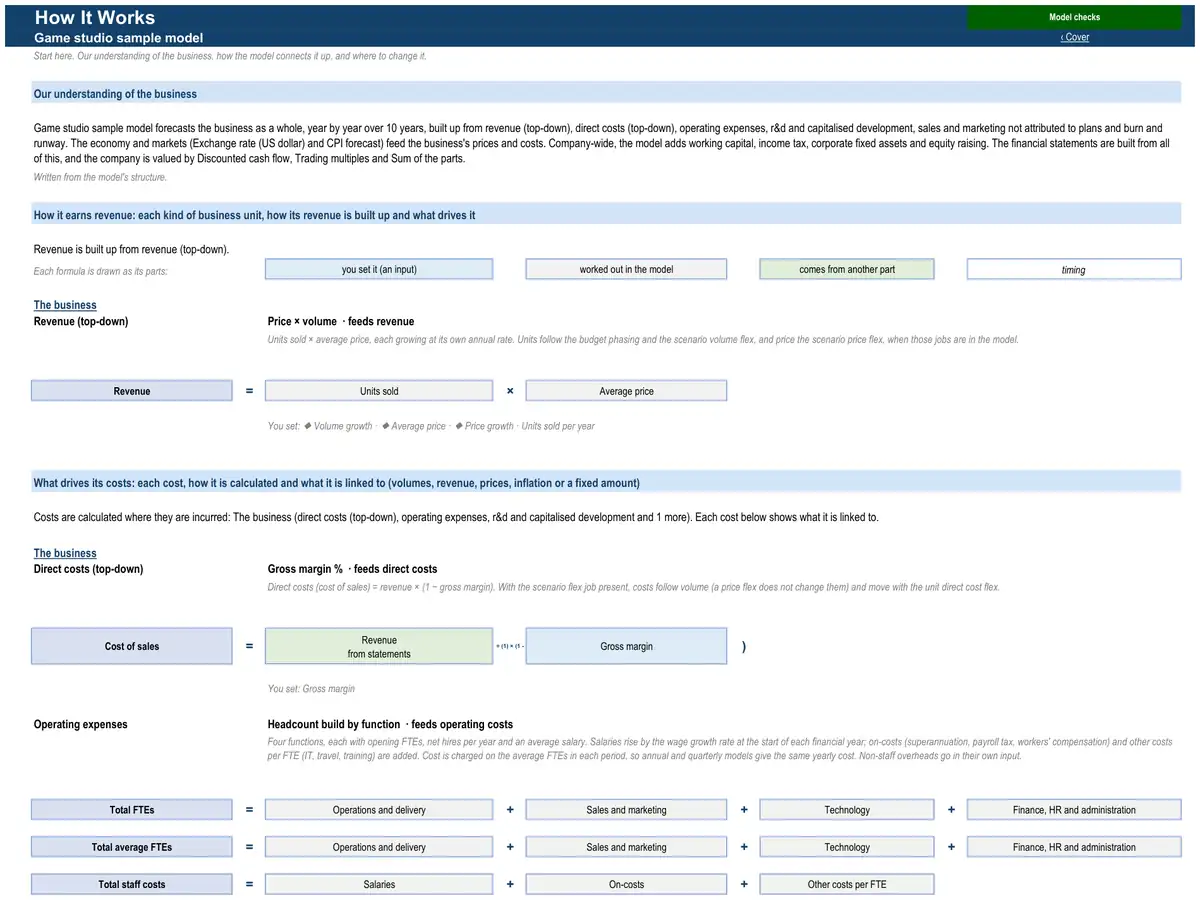Image resolution: width=1200 pixels, height=900 pixels.
Task: Select the Gross margin box in Cost of sales formula
Action: tap(627, 646)
